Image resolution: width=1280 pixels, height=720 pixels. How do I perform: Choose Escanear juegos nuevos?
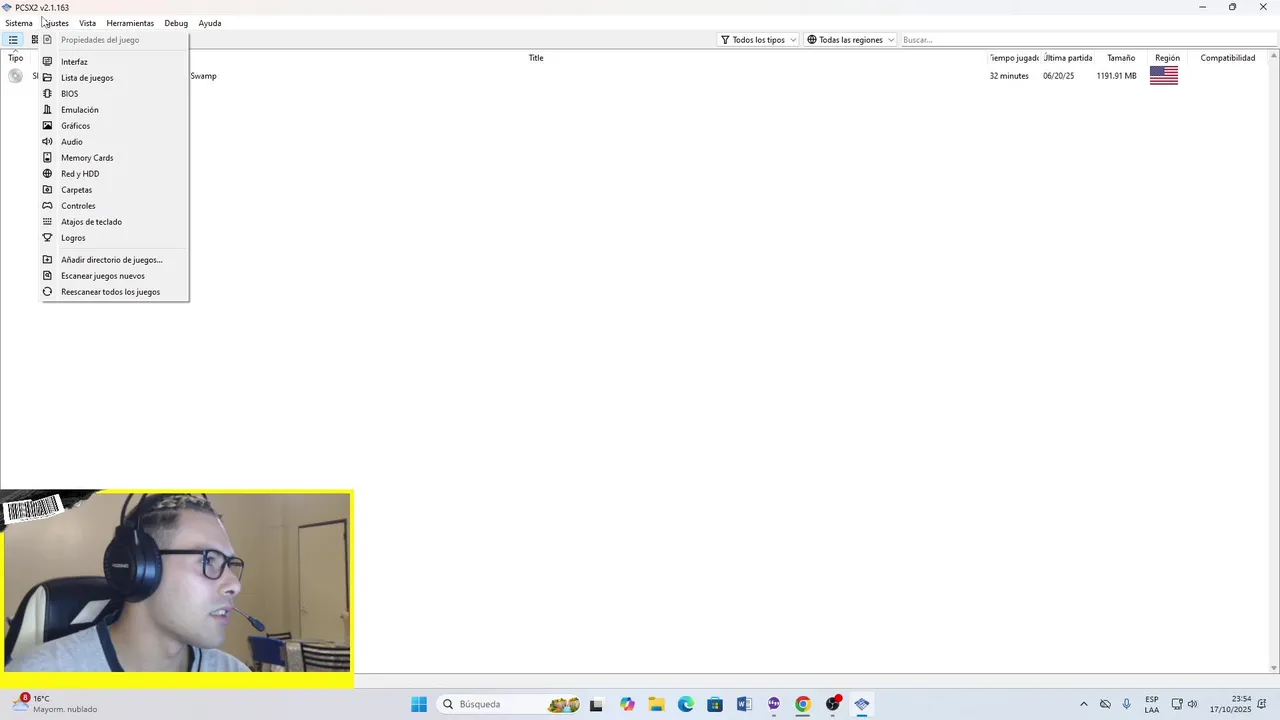pyautogui.click(x=114, y=276)
